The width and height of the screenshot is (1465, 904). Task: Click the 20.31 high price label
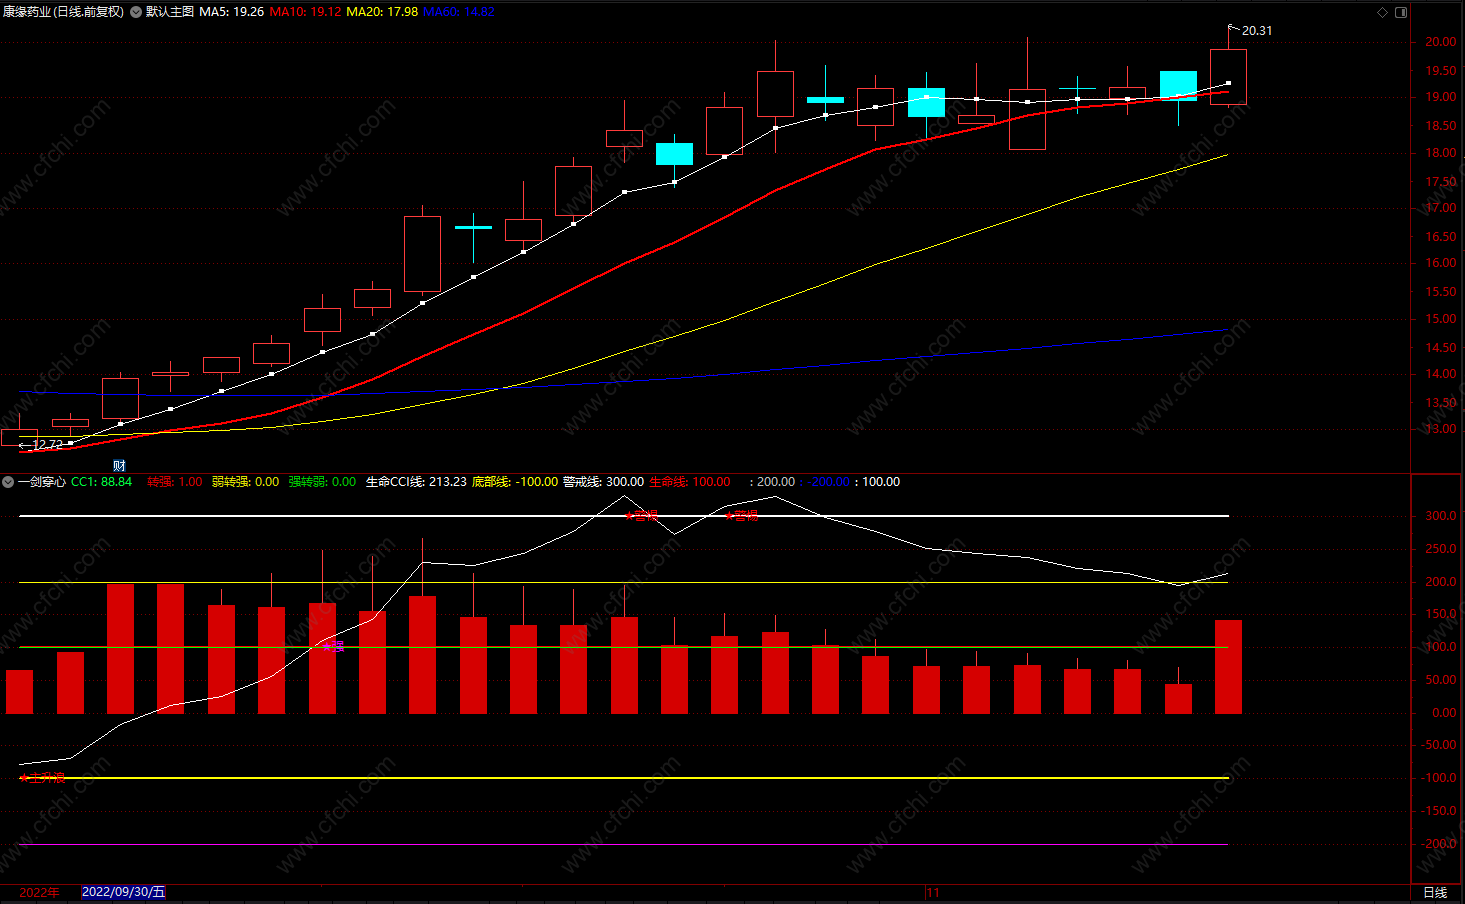tap(1257, 31)
